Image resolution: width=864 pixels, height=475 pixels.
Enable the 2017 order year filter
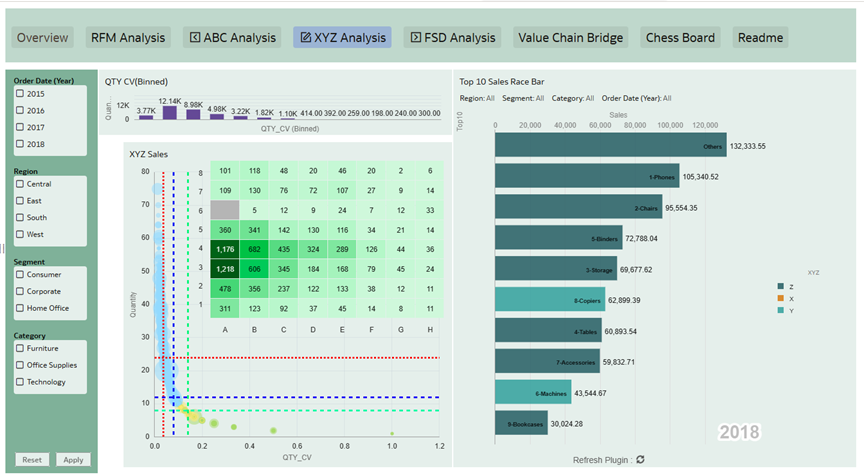20,127
